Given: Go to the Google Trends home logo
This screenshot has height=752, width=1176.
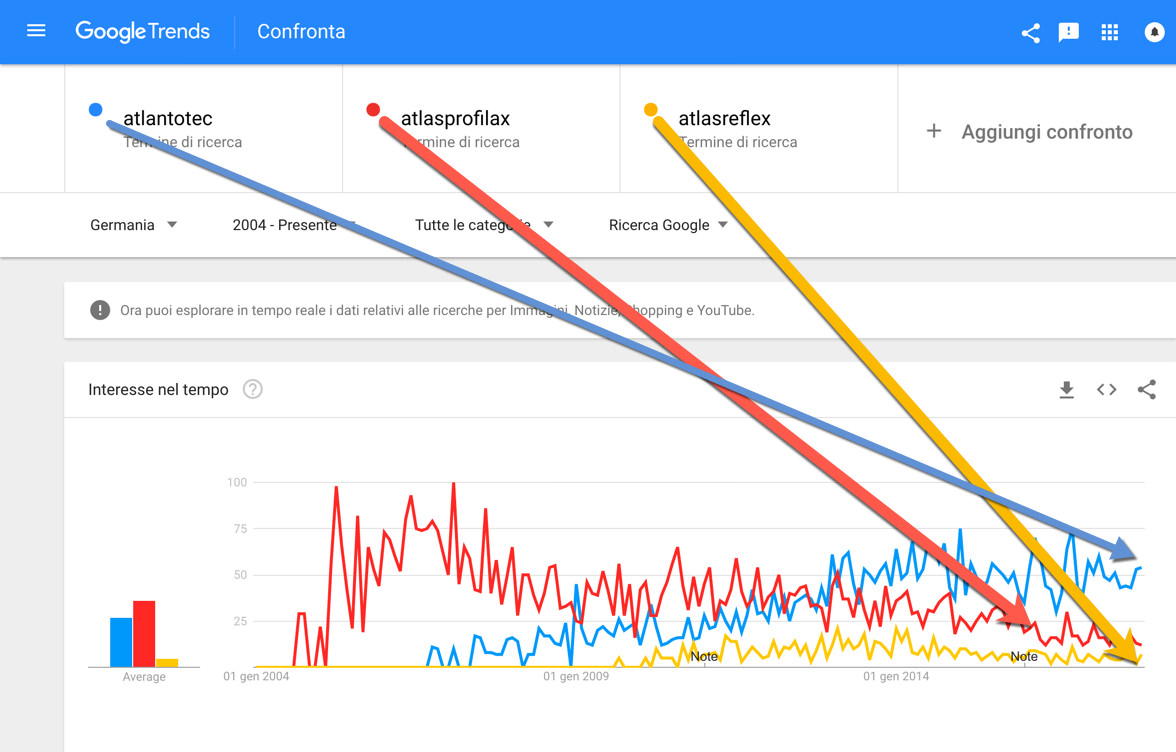Looking at the screenshot, I should point(143,31).
